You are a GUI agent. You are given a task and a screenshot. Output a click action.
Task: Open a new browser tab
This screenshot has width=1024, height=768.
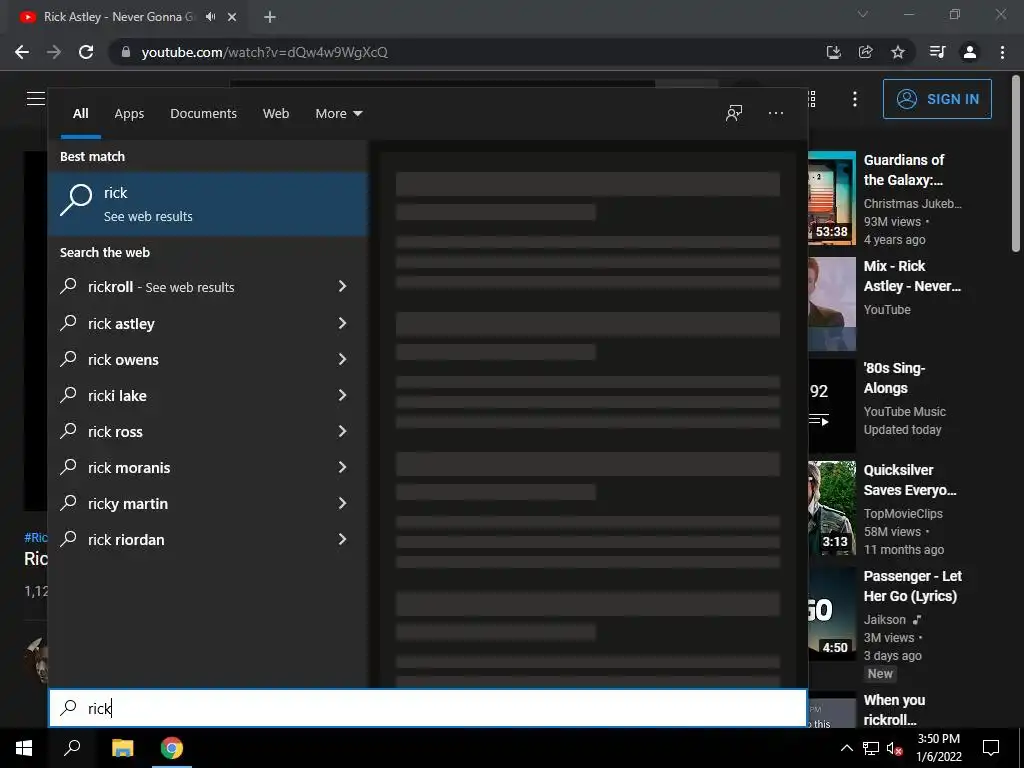[x=270, y=17]
